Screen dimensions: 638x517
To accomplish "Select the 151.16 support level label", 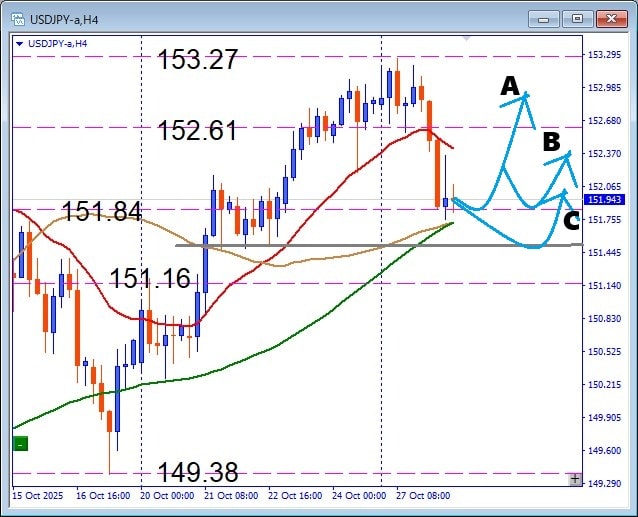I will [x=150, y=279].
